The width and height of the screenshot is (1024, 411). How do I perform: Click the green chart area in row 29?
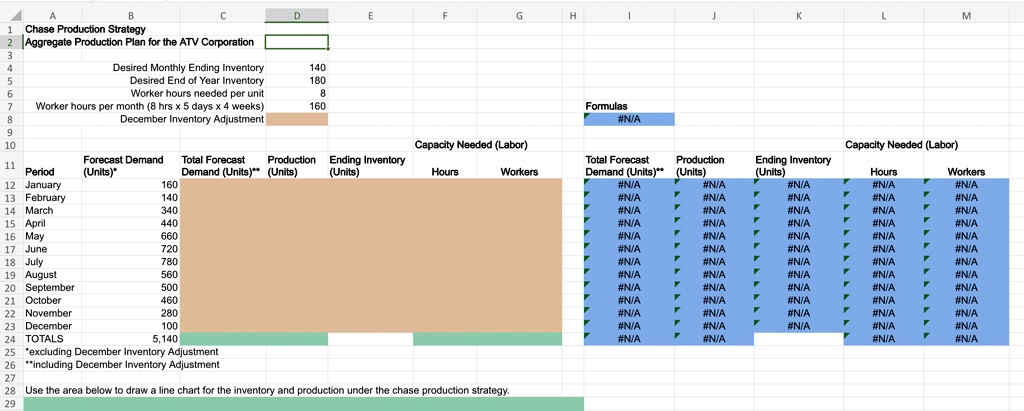click(x=302, y=403)
